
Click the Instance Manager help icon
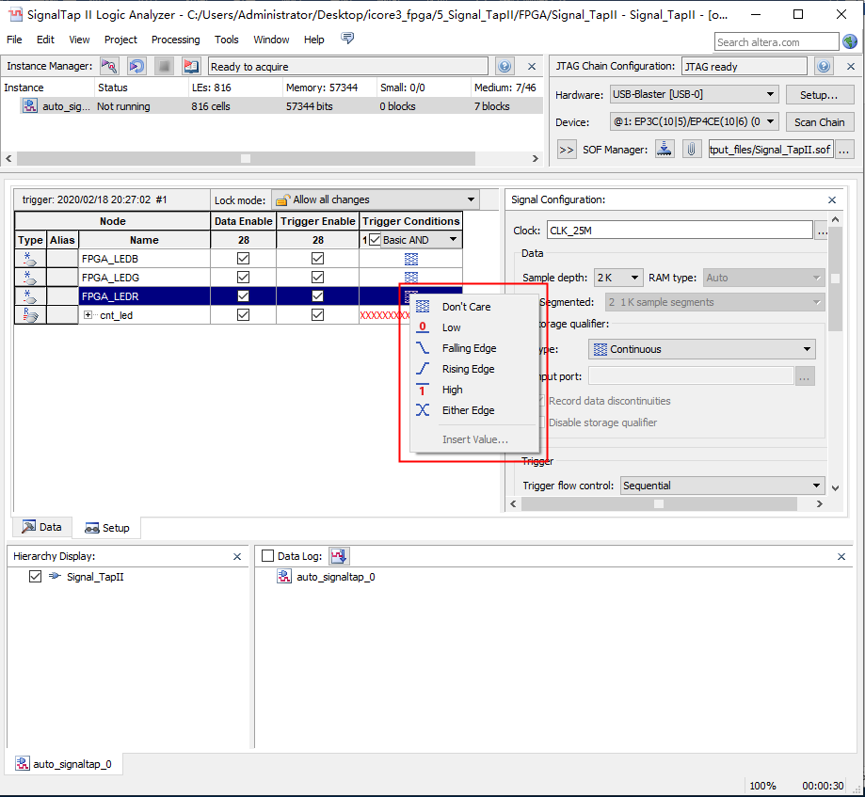point(505,67)
